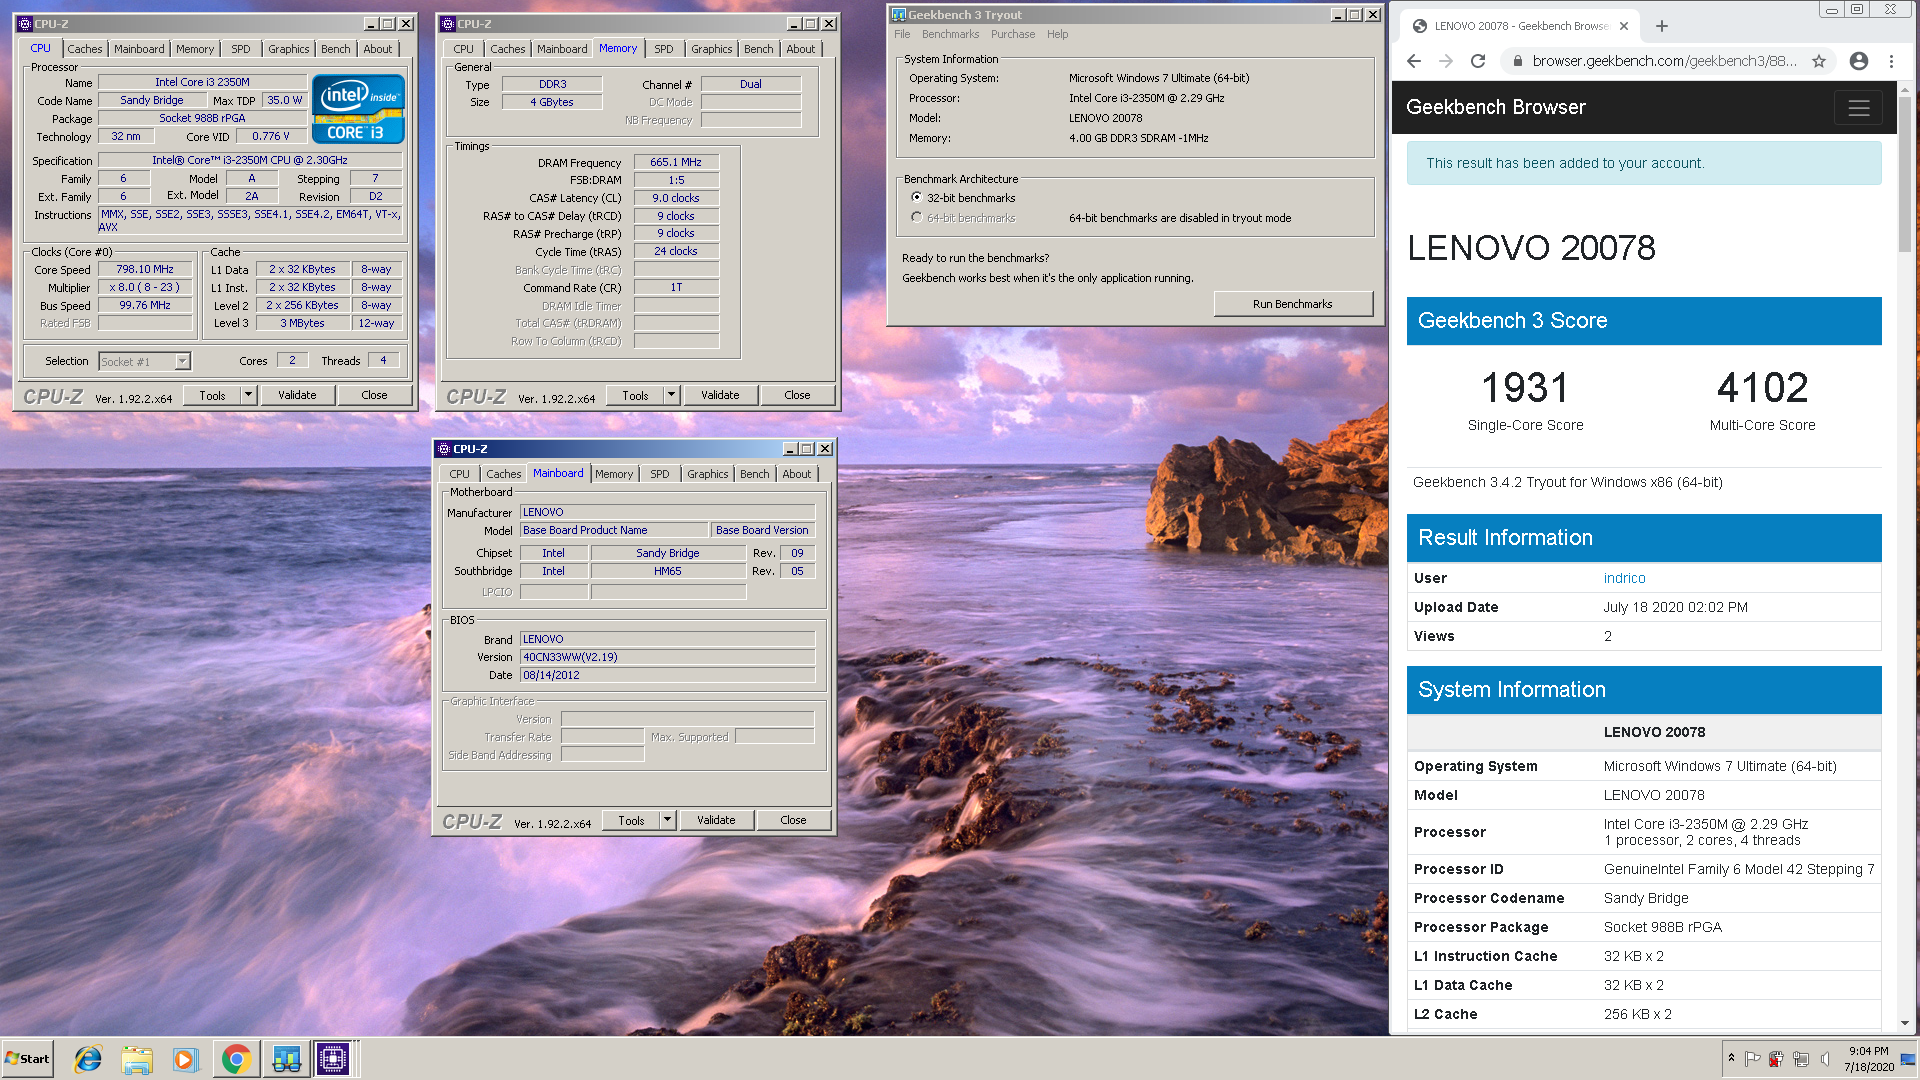This screenshot has height=1080, width=1920.
Task: Open About tab in CPU-Z Mainboard window
Action: [x=797, y=474]
